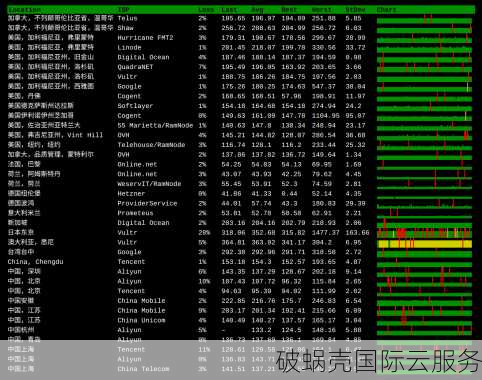Click the yellow chart bar for 澳大利亚 Vultr
The image size is (482, 380).
point(425,244)
